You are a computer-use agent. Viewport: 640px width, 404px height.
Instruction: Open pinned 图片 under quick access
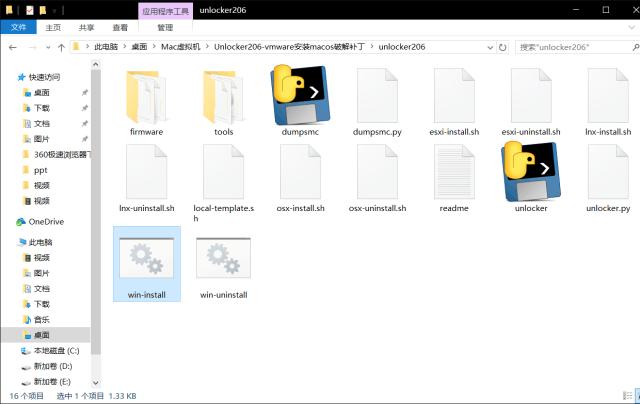pos(42,139)
